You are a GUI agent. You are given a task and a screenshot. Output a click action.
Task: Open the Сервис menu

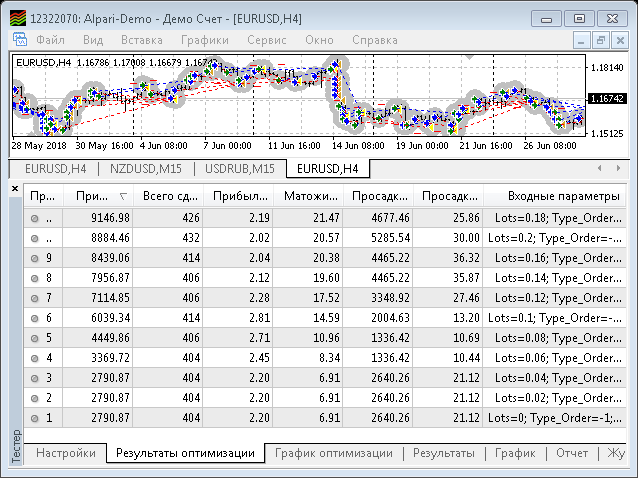click(267, 40)
